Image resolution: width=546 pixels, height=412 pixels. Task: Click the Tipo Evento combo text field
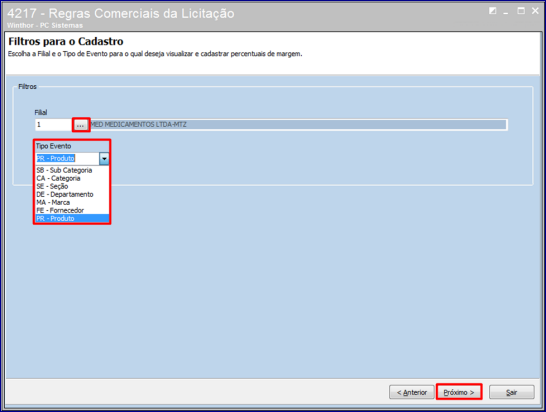68,158
